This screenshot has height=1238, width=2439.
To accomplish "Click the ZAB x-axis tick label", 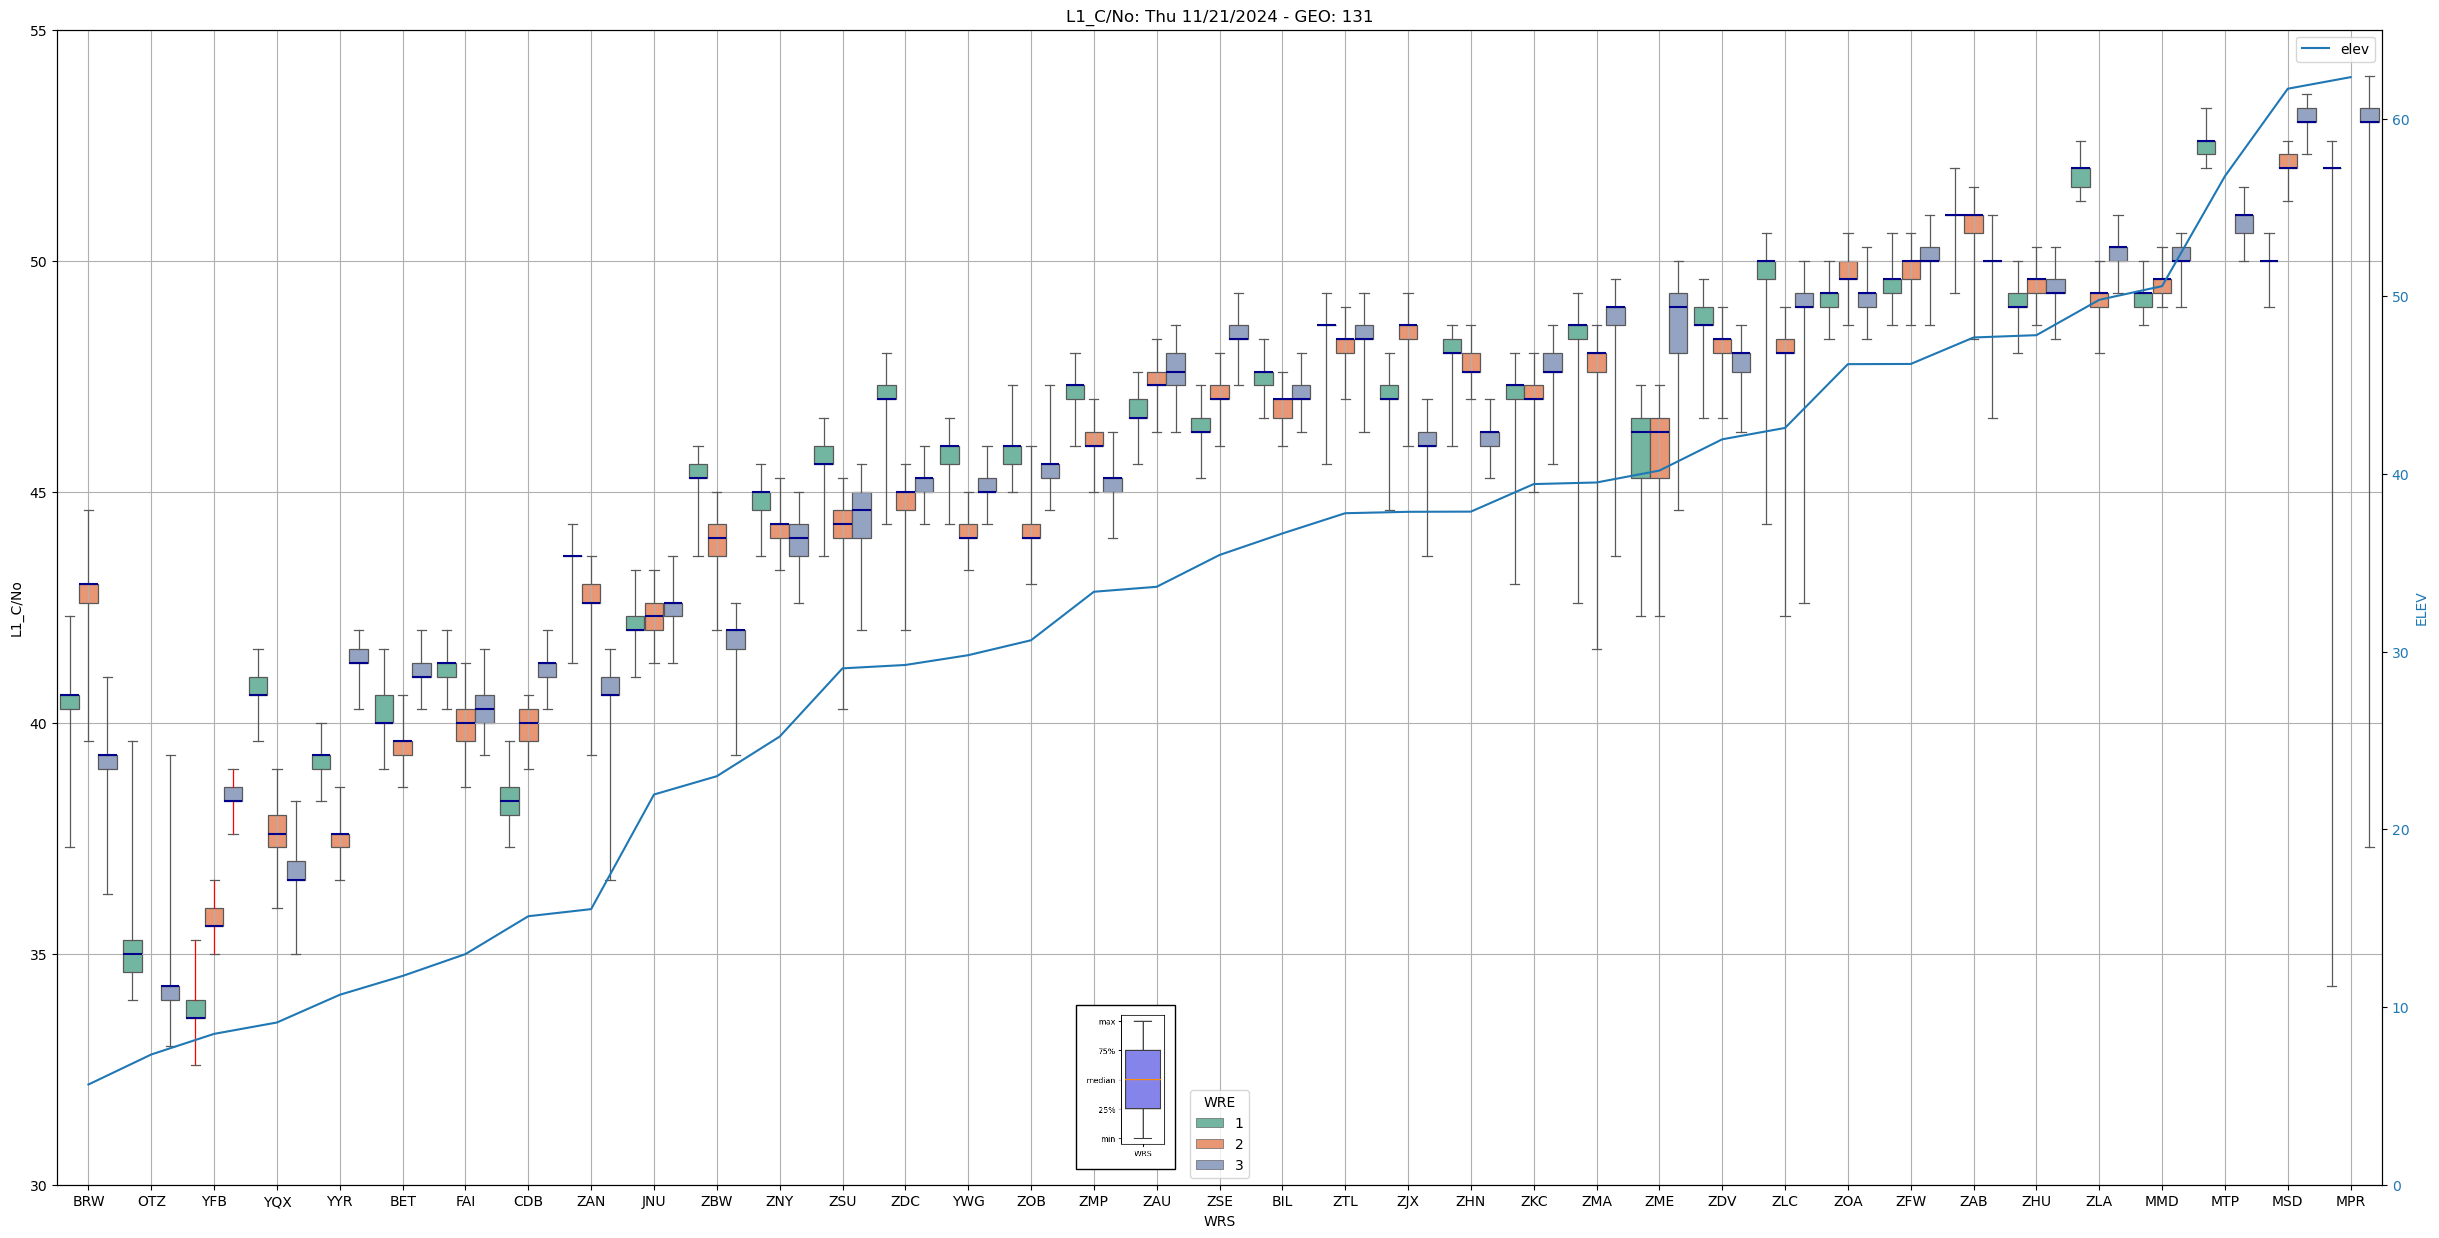I will tap(1973, 1201).
